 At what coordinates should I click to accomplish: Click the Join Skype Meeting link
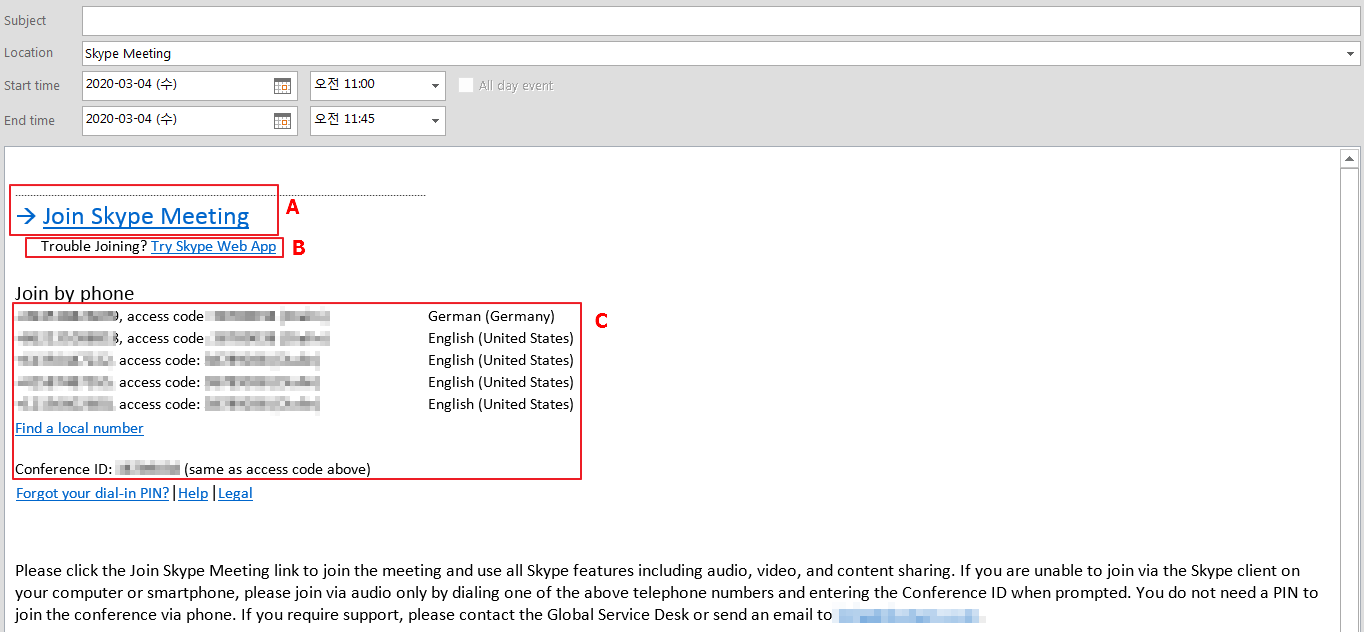click(146, 216)
